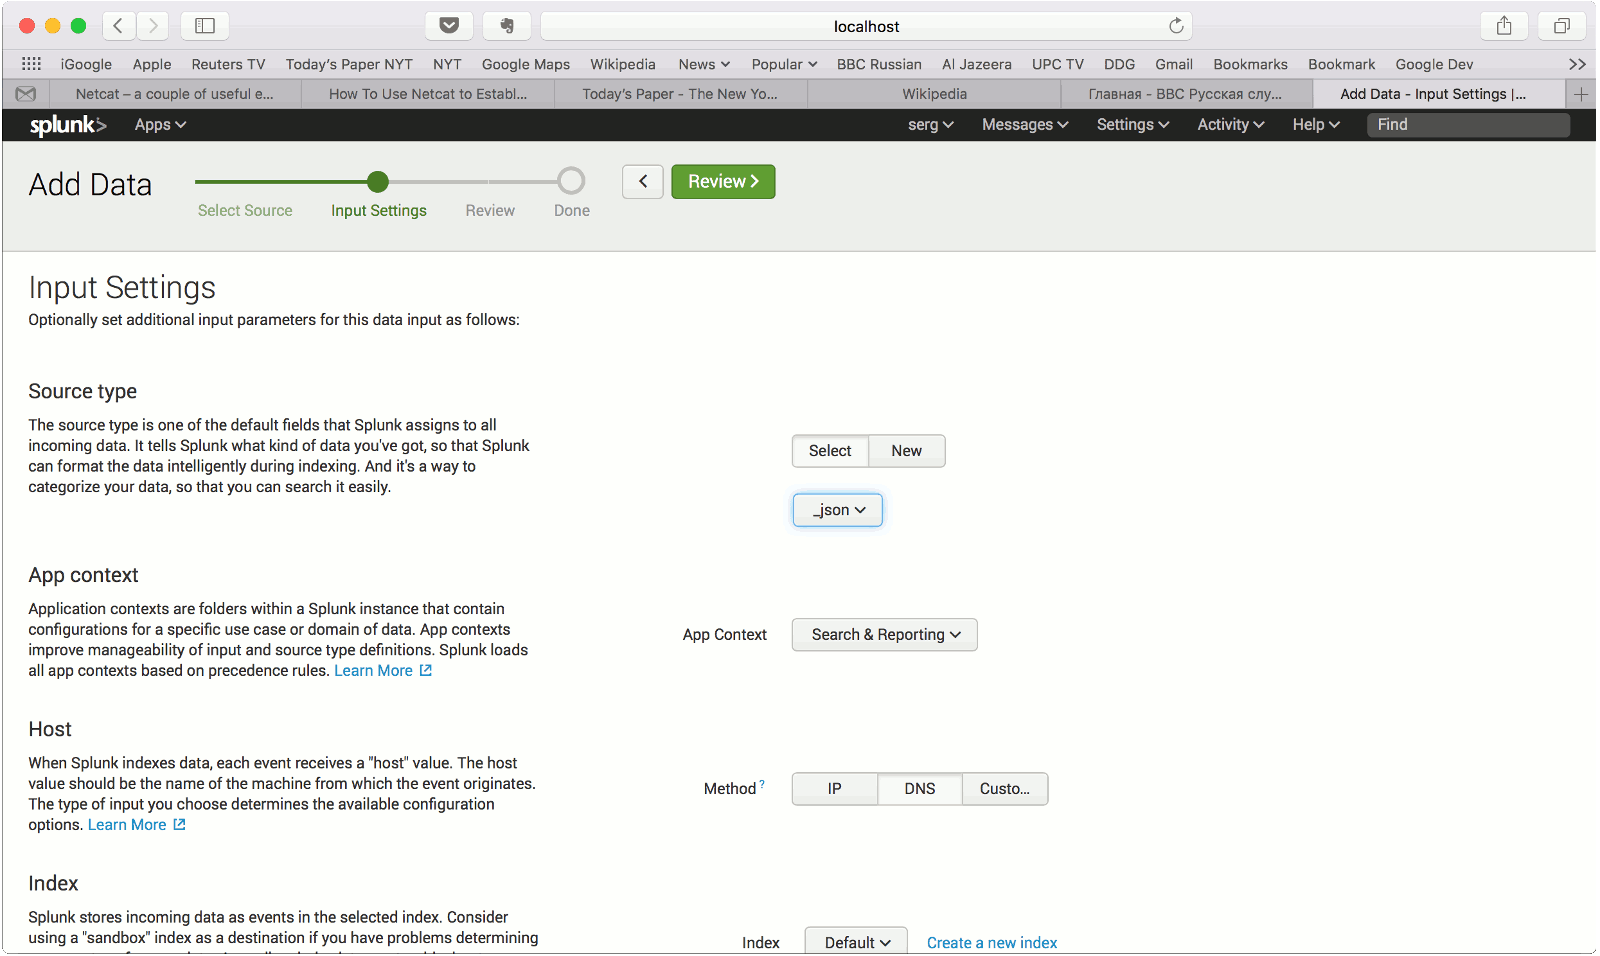Open the Reuters TV bookmark

coord(228,64)
